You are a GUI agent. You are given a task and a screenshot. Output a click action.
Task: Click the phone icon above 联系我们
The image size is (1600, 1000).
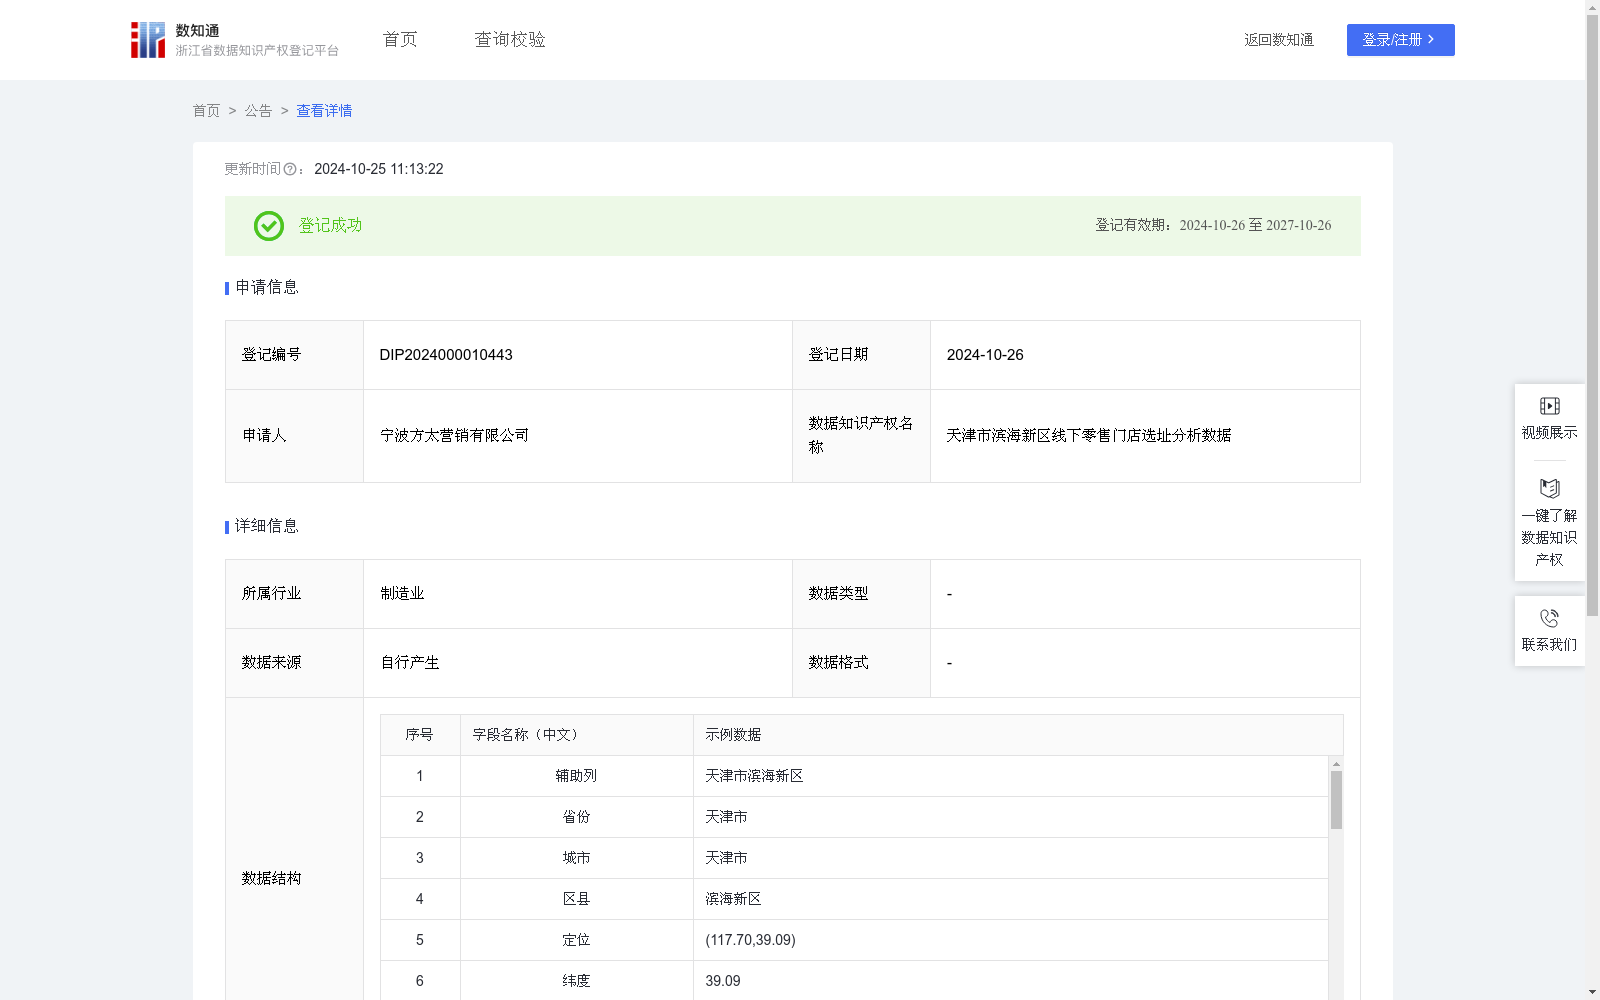coord(1549,616)
